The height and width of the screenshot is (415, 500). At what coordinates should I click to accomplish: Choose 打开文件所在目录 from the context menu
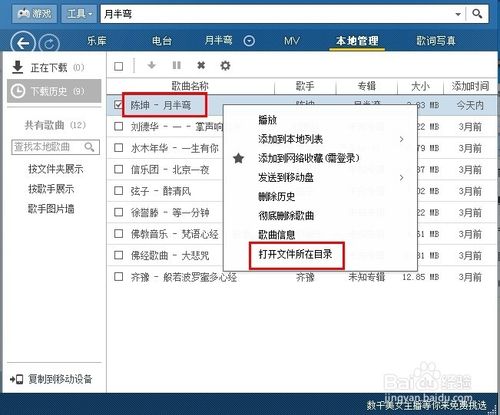296,254
